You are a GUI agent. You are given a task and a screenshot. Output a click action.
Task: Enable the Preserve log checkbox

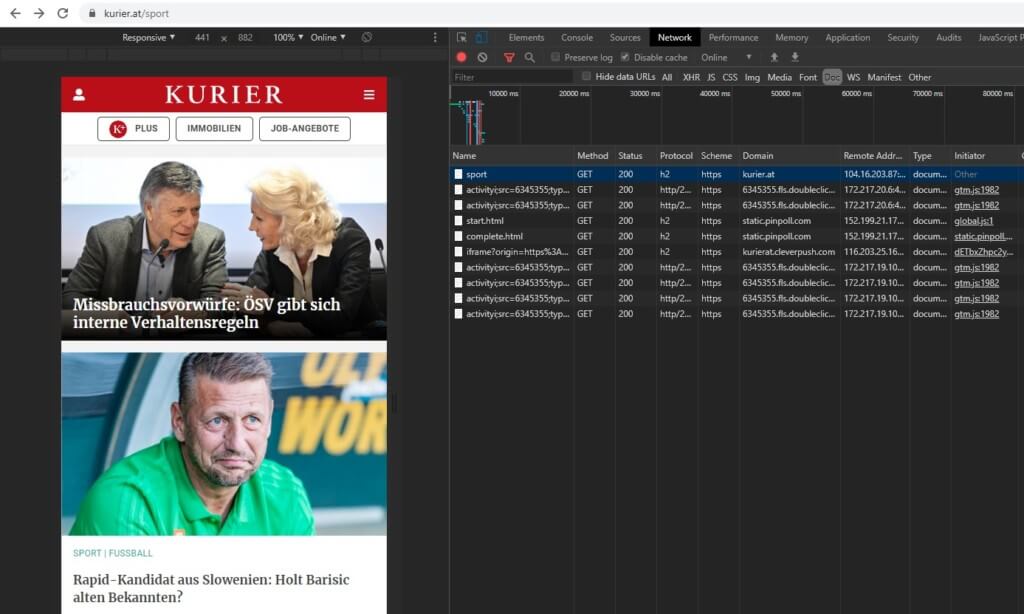556,58
